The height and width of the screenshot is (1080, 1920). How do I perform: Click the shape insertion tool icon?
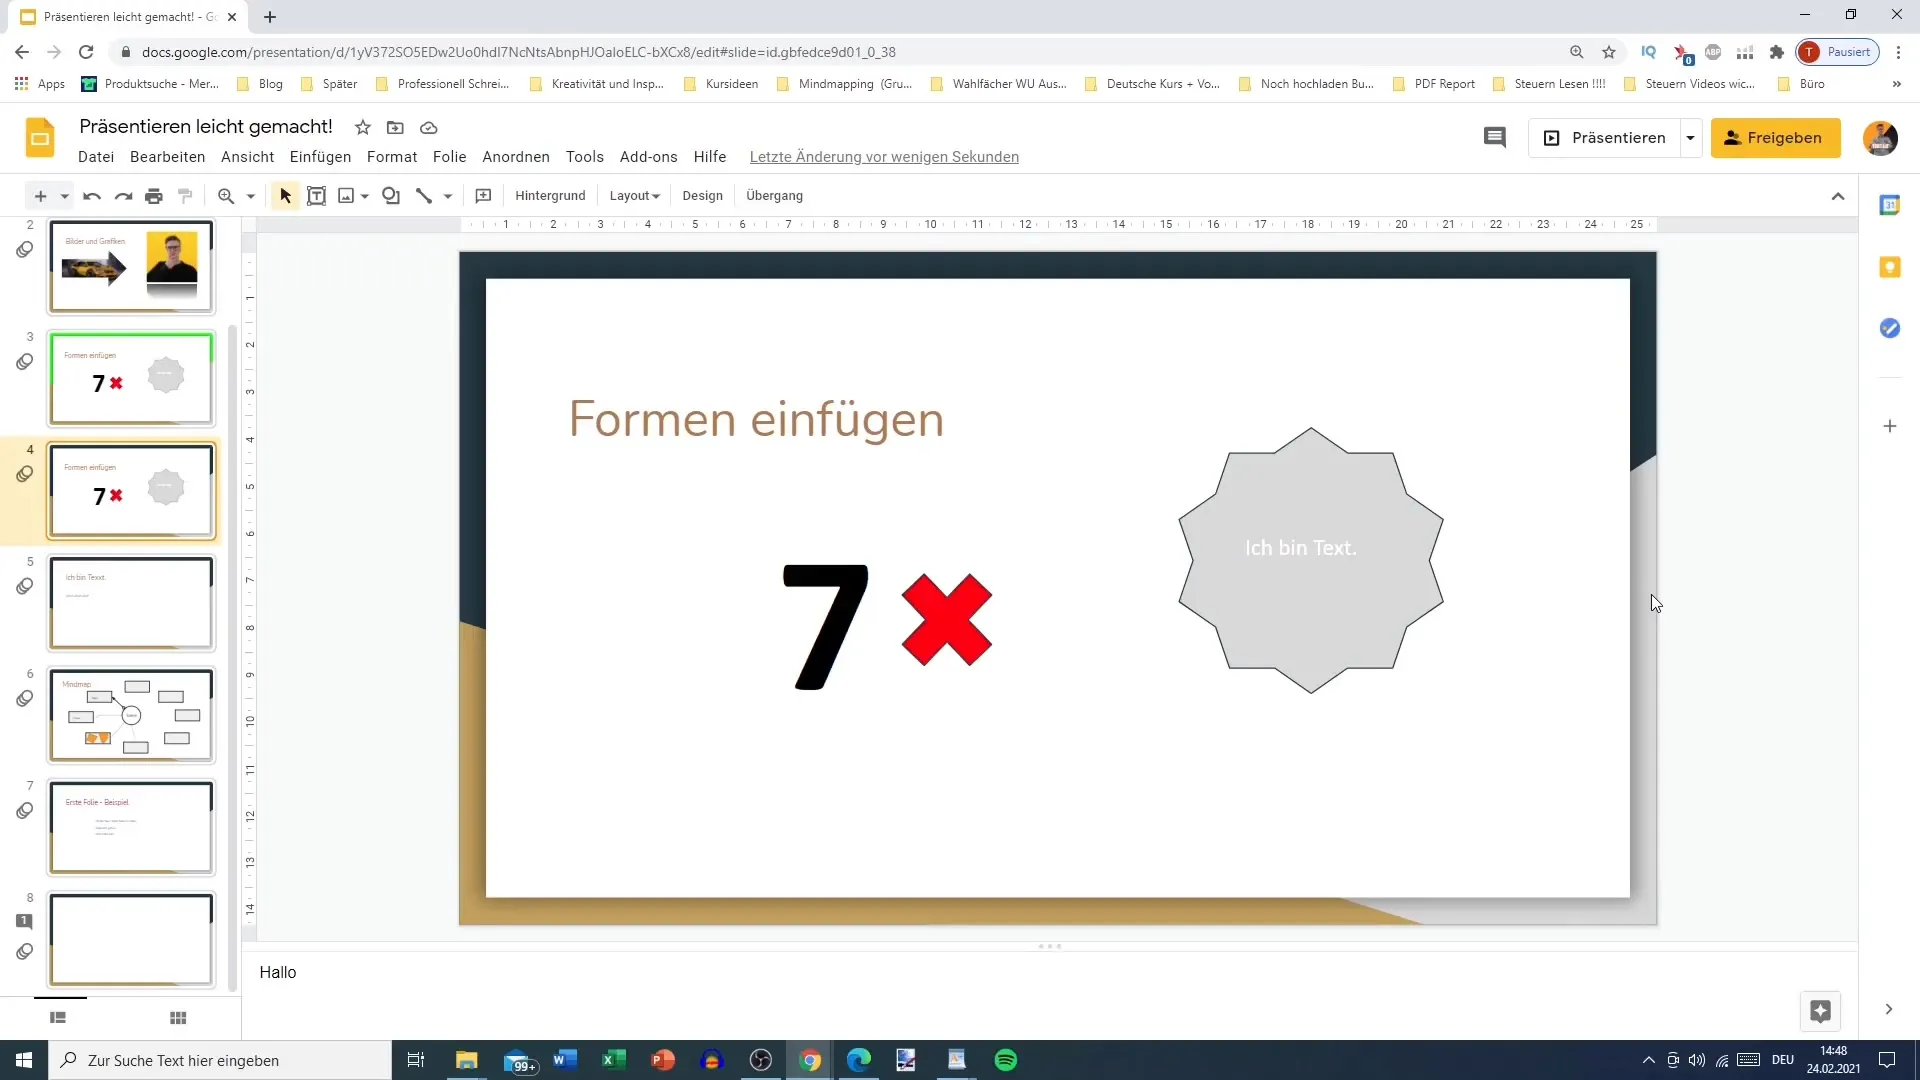click(390, 195)
